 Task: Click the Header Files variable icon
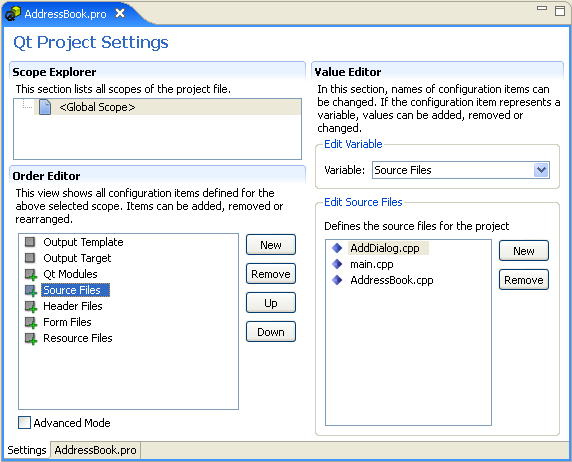31,307
